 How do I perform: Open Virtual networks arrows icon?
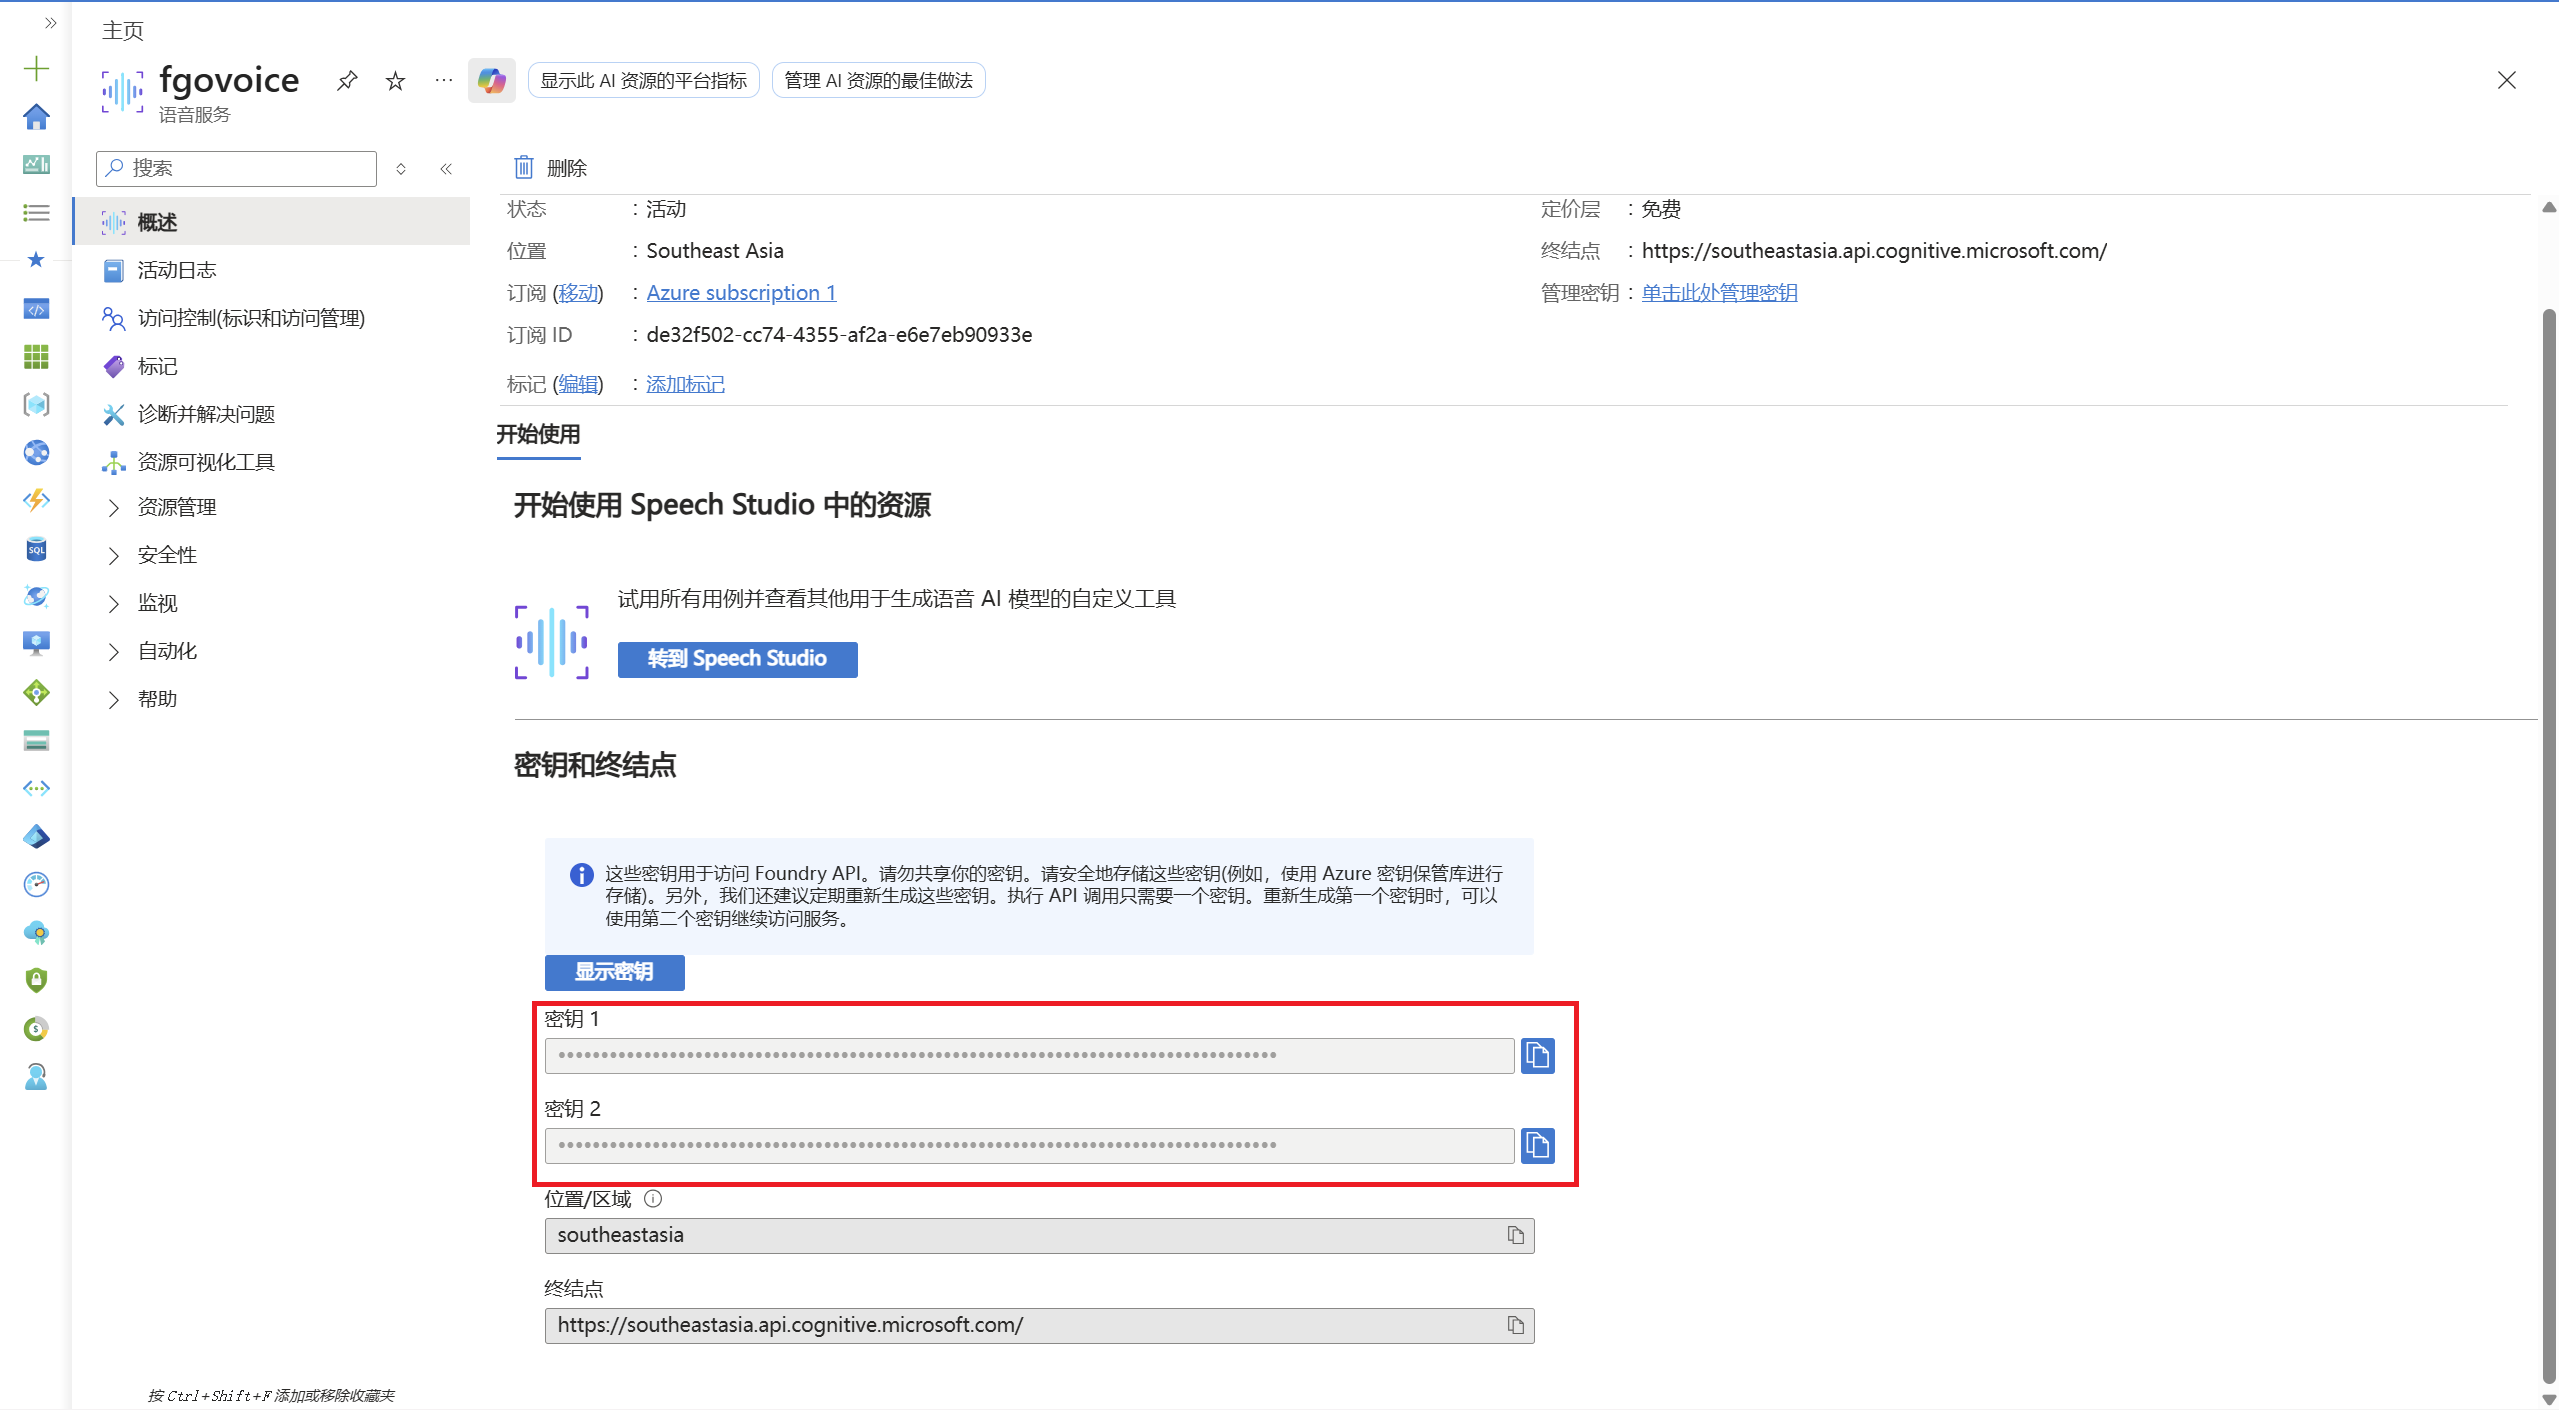click(x=36, y=788)
